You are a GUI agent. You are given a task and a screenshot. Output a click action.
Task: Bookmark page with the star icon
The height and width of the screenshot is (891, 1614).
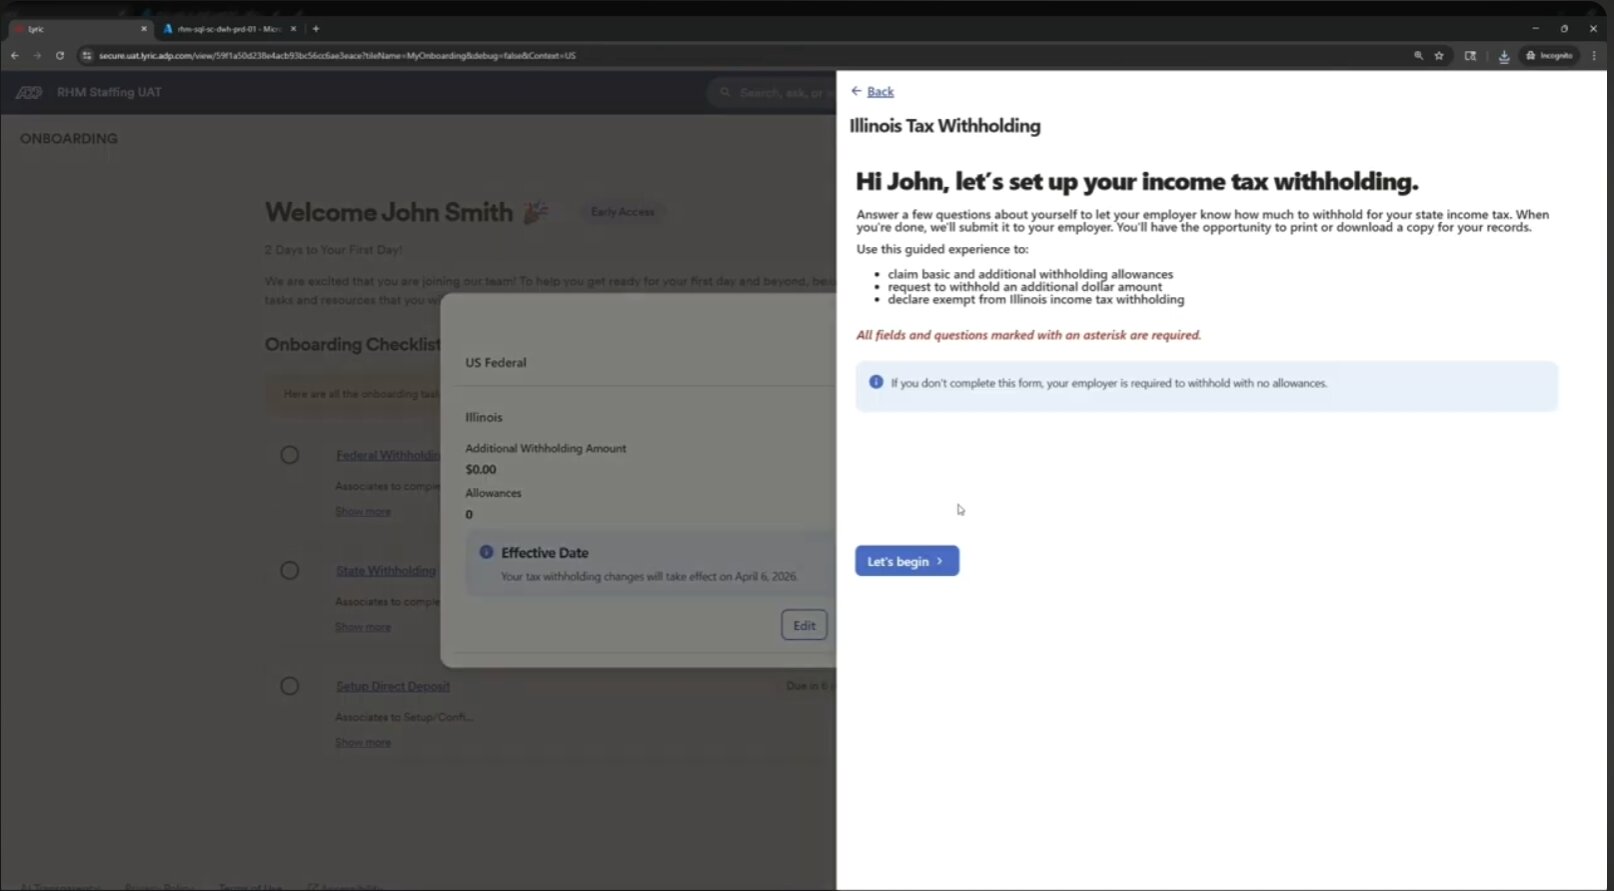pyautogui.click(x=1439, y=56)
